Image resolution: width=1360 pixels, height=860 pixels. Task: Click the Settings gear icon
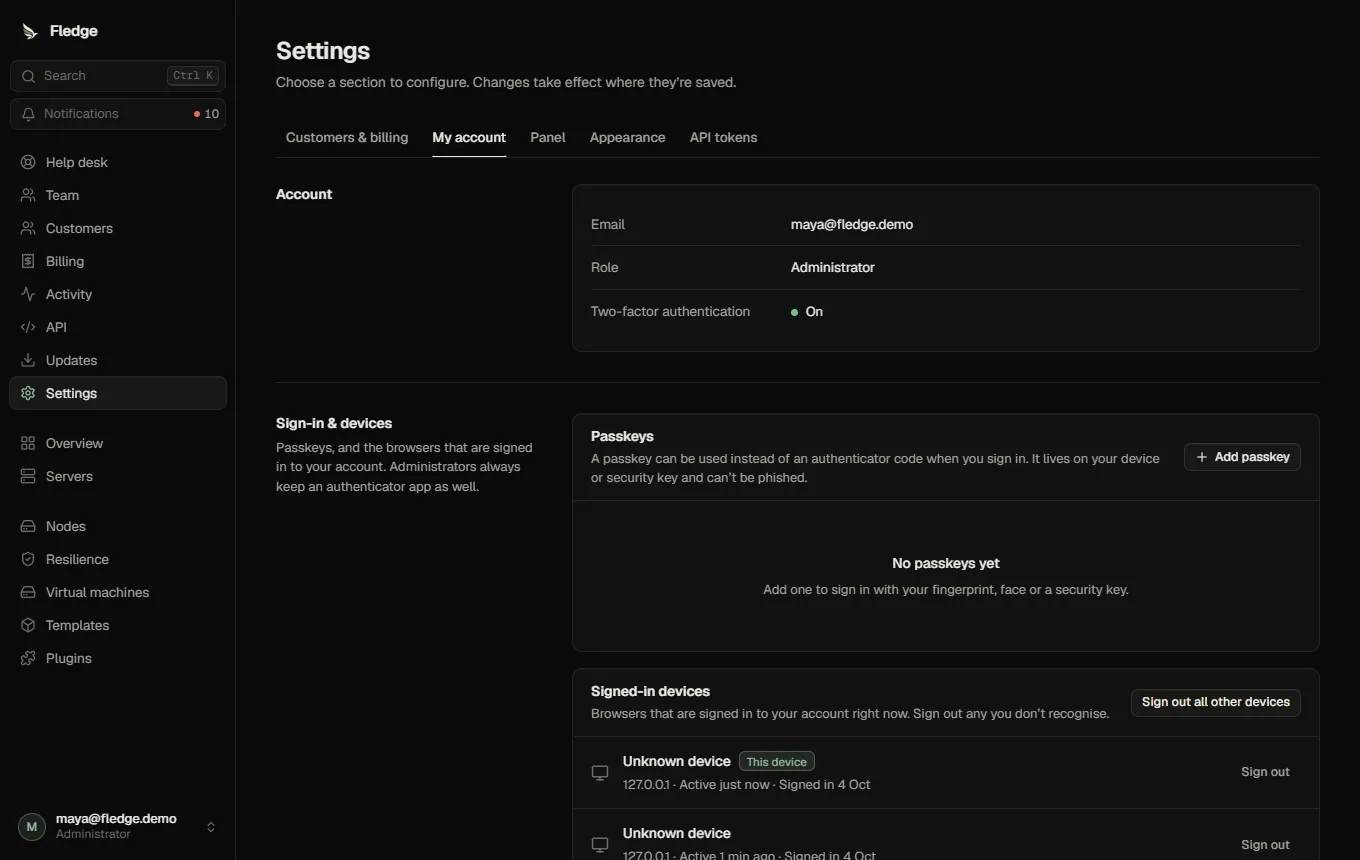click(28, 393)
